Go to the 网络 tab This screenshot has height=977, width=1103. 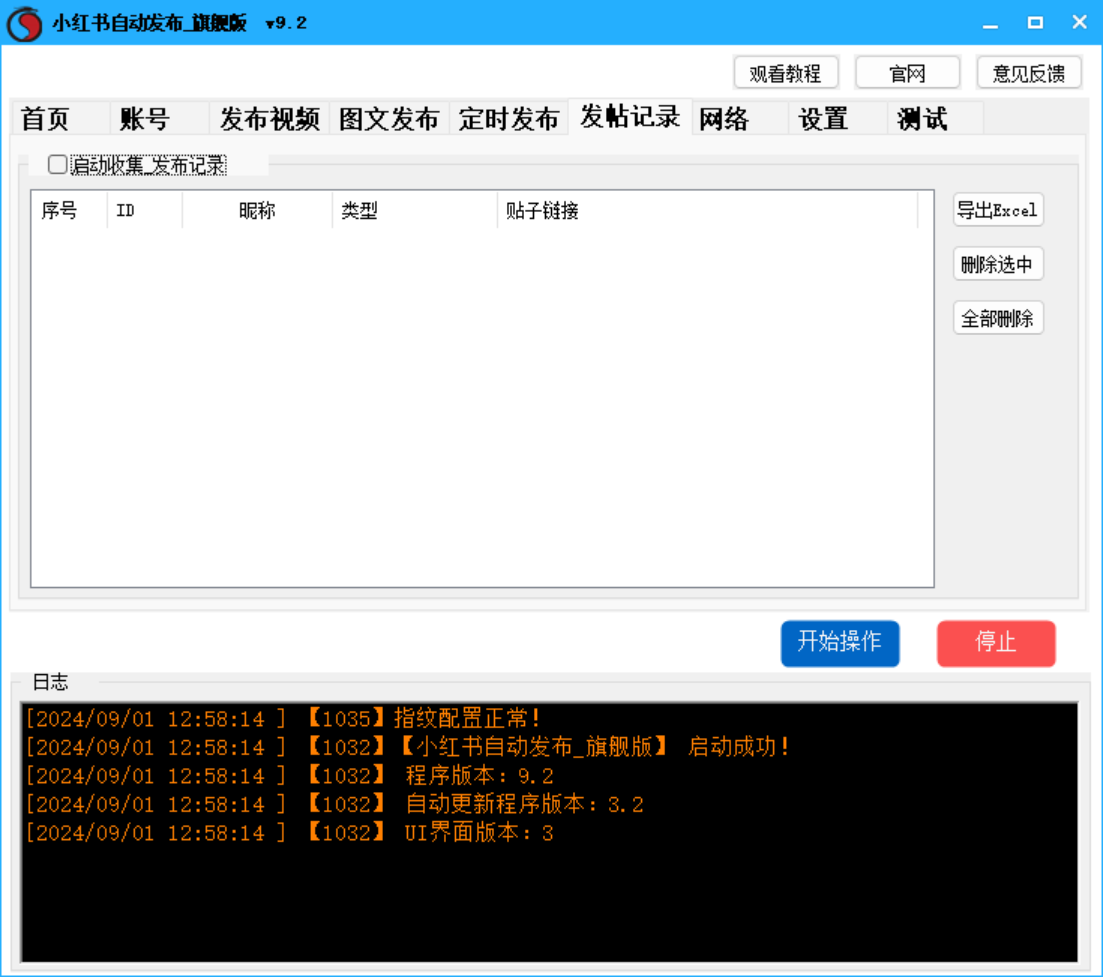tap(740, 118)
